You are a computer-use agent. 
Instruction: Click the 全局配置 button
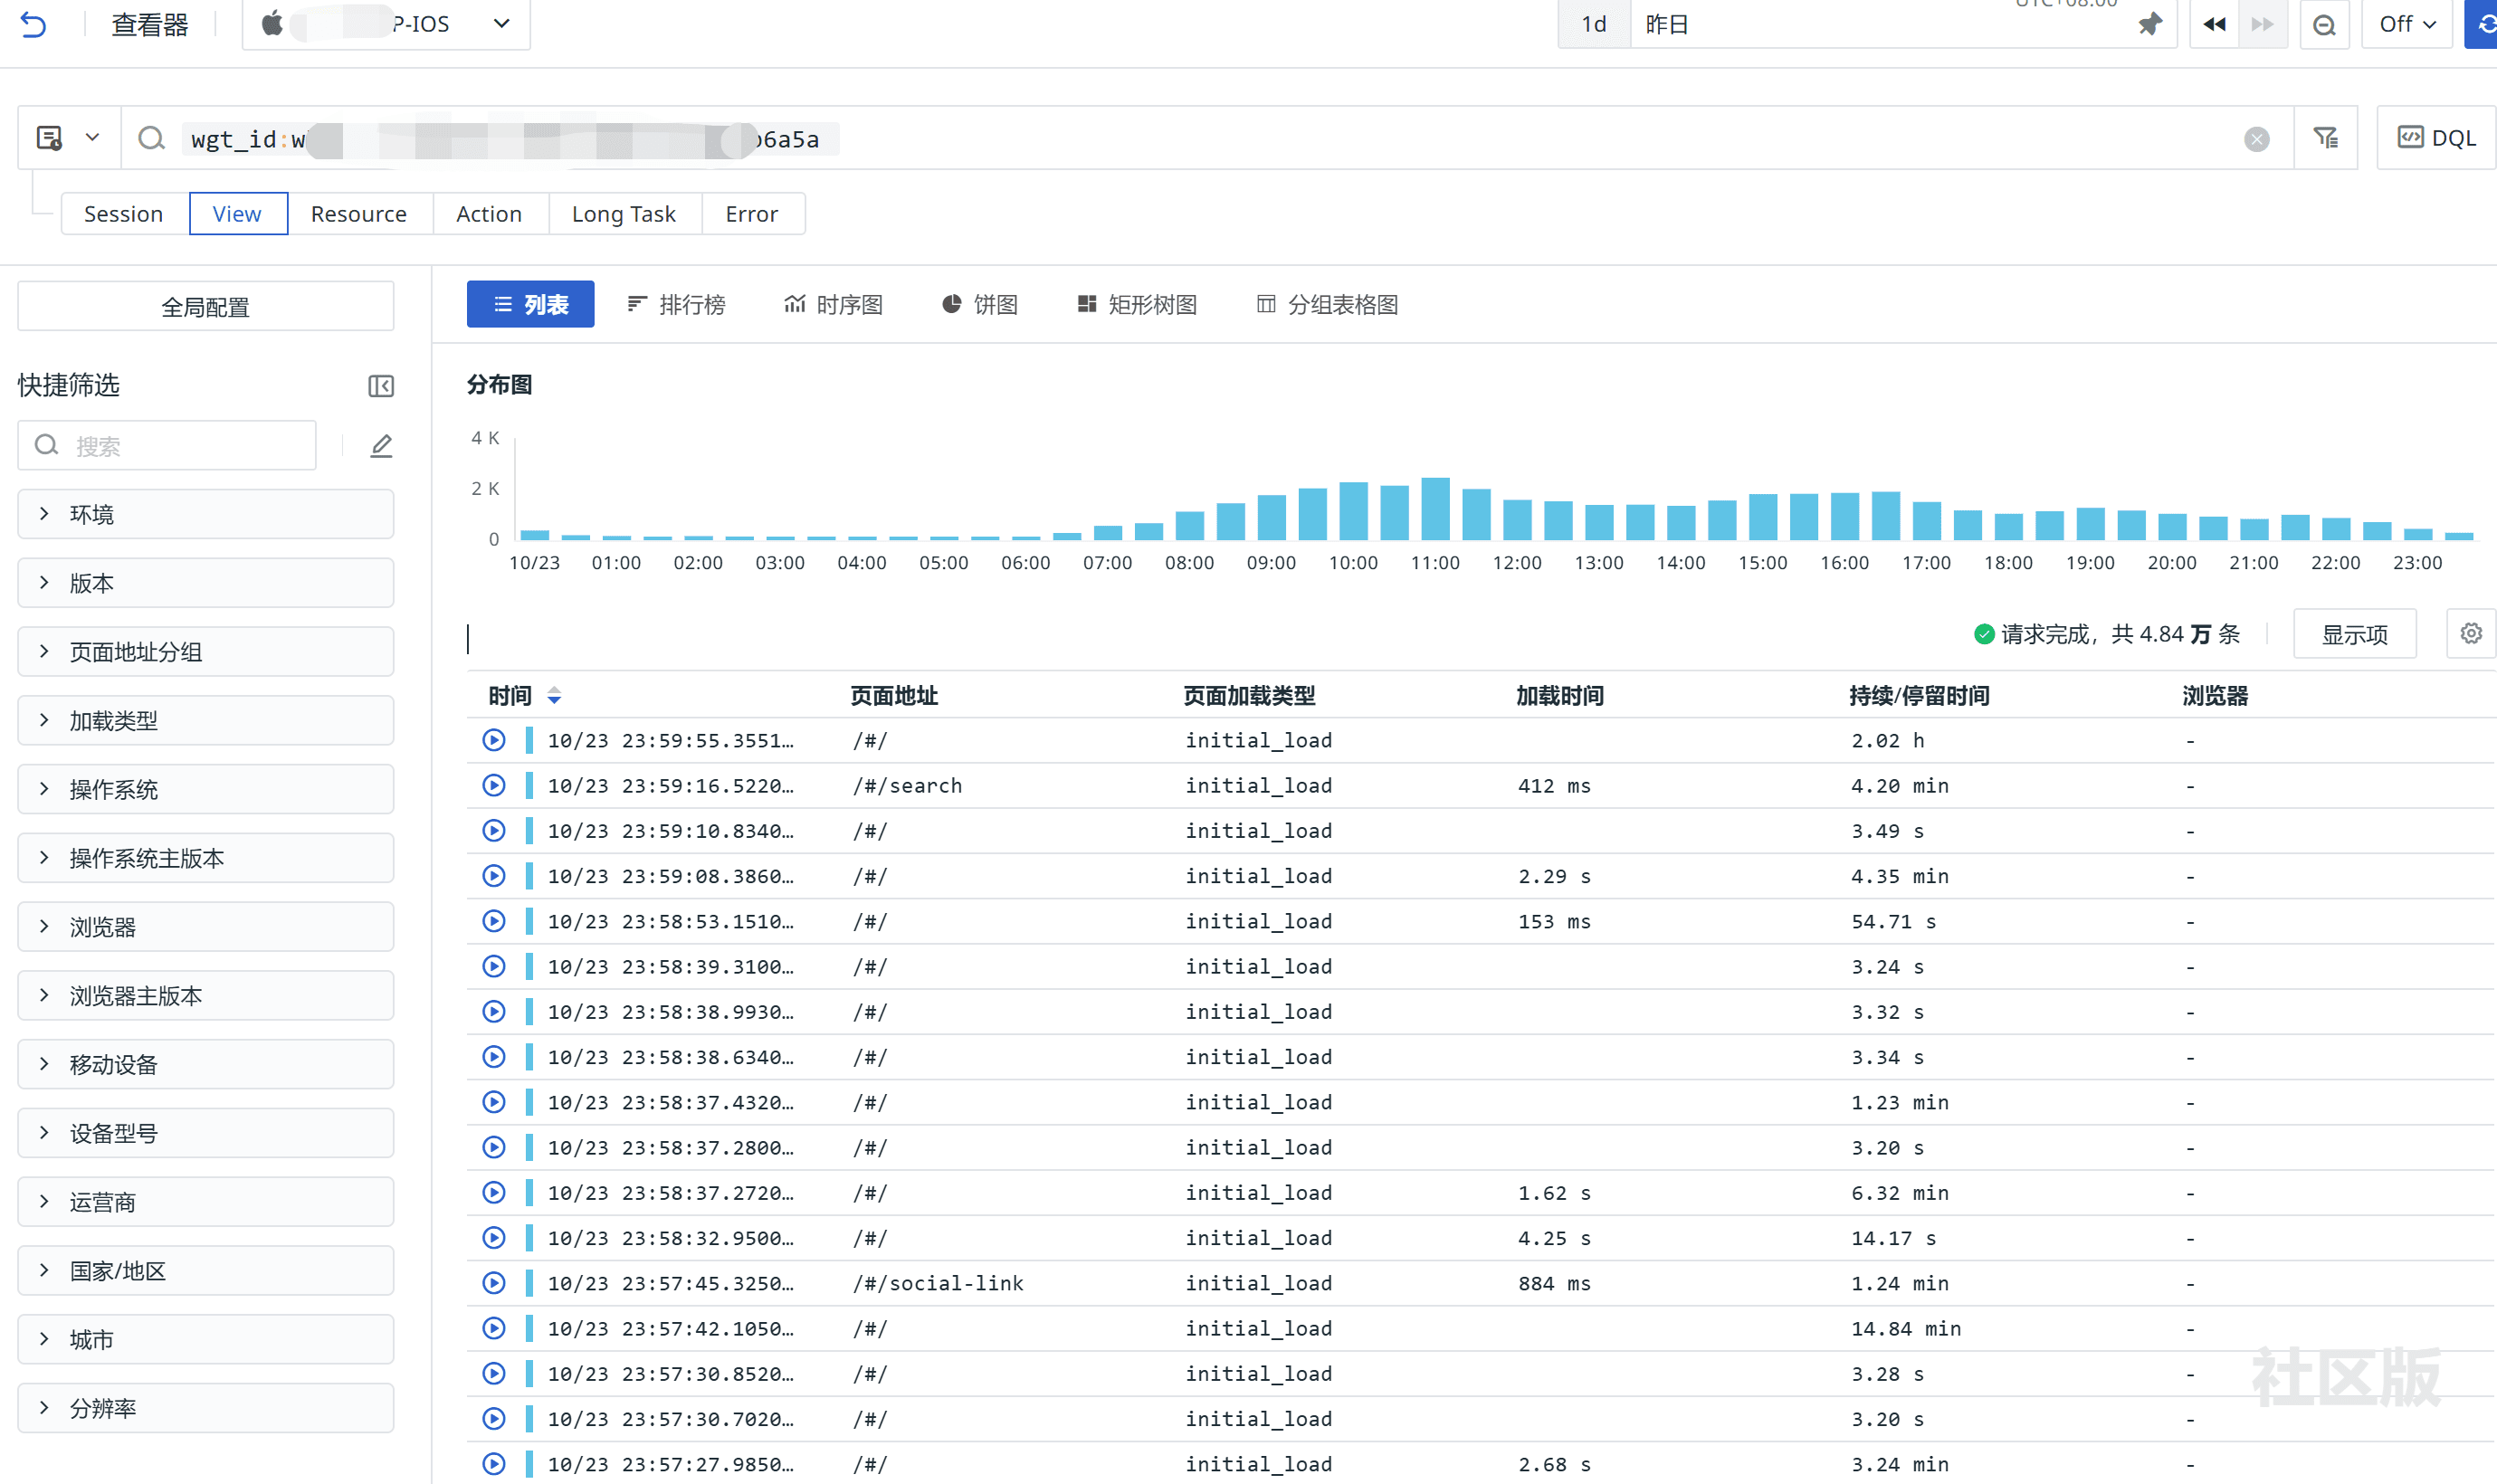(x=205, y=307)
